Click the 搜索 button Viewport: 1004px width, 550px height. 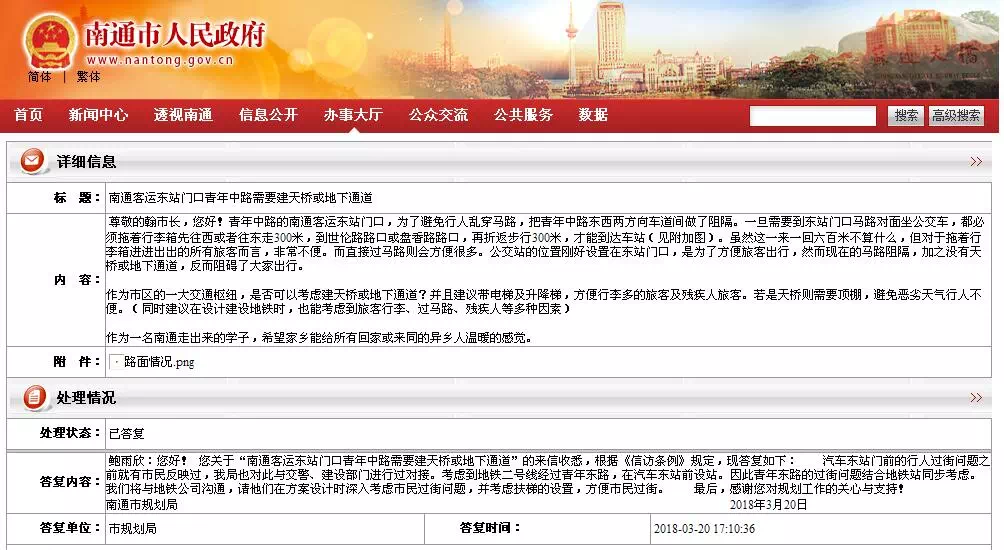point(905,116)
